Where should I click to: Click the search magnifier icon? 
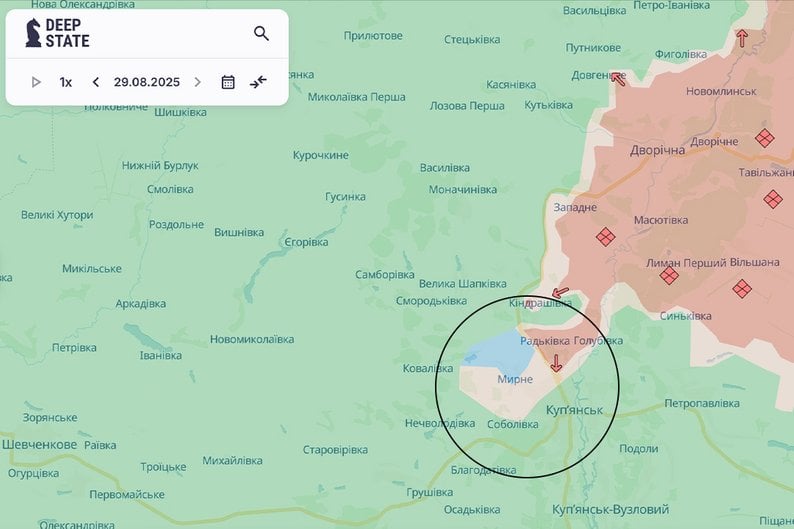pyautogui.click(x=261, y=33)
